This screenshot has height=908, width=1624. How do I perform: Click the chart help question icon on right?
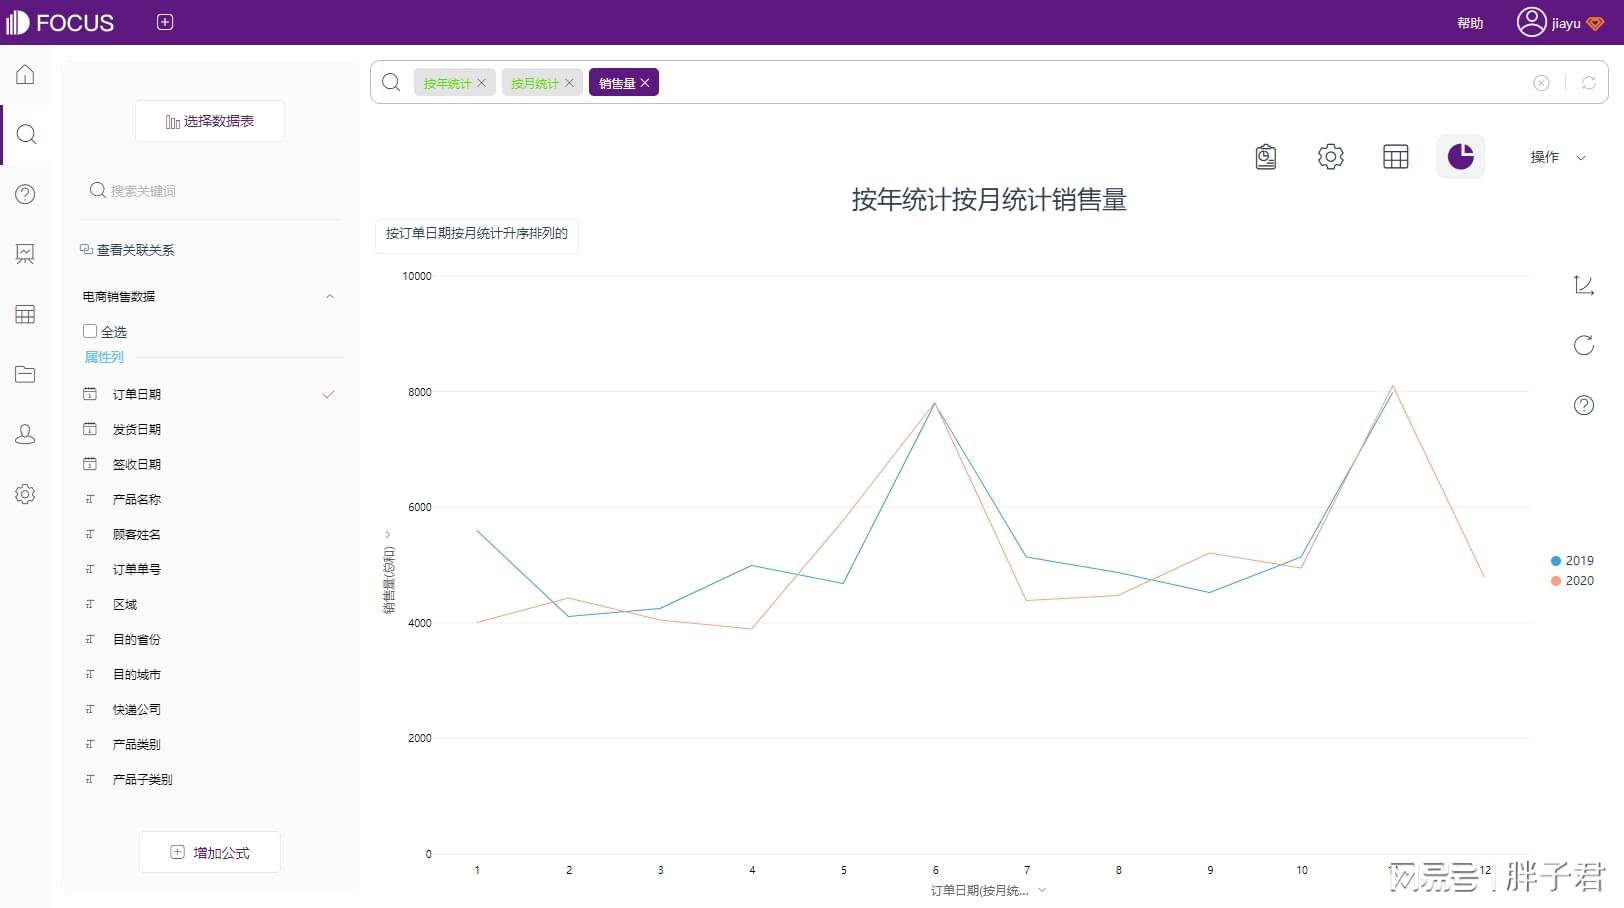coord(1584,405)
